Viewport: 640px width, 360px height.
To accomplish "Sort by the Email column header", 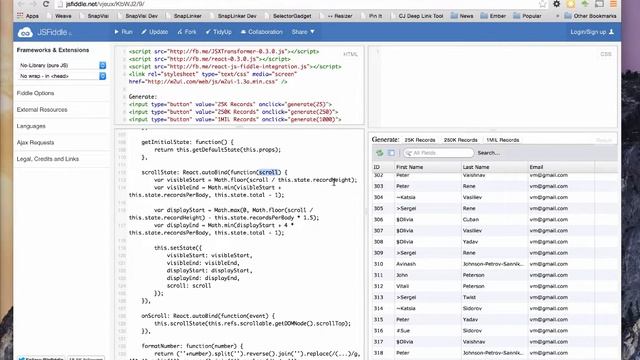I will pos(561,167).
